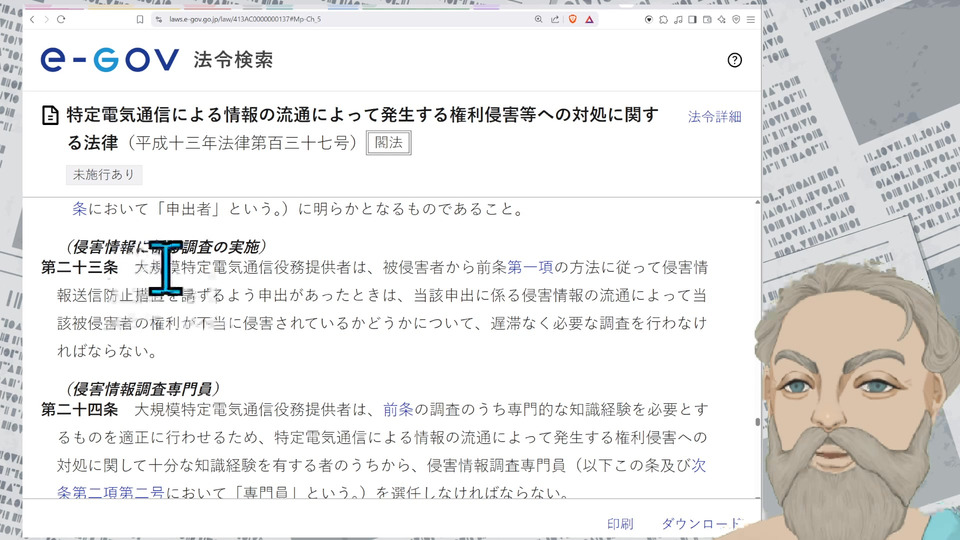Click the 法令検索 title text
The height and width of the screenshot is (540, 960).
pos(233,60)
